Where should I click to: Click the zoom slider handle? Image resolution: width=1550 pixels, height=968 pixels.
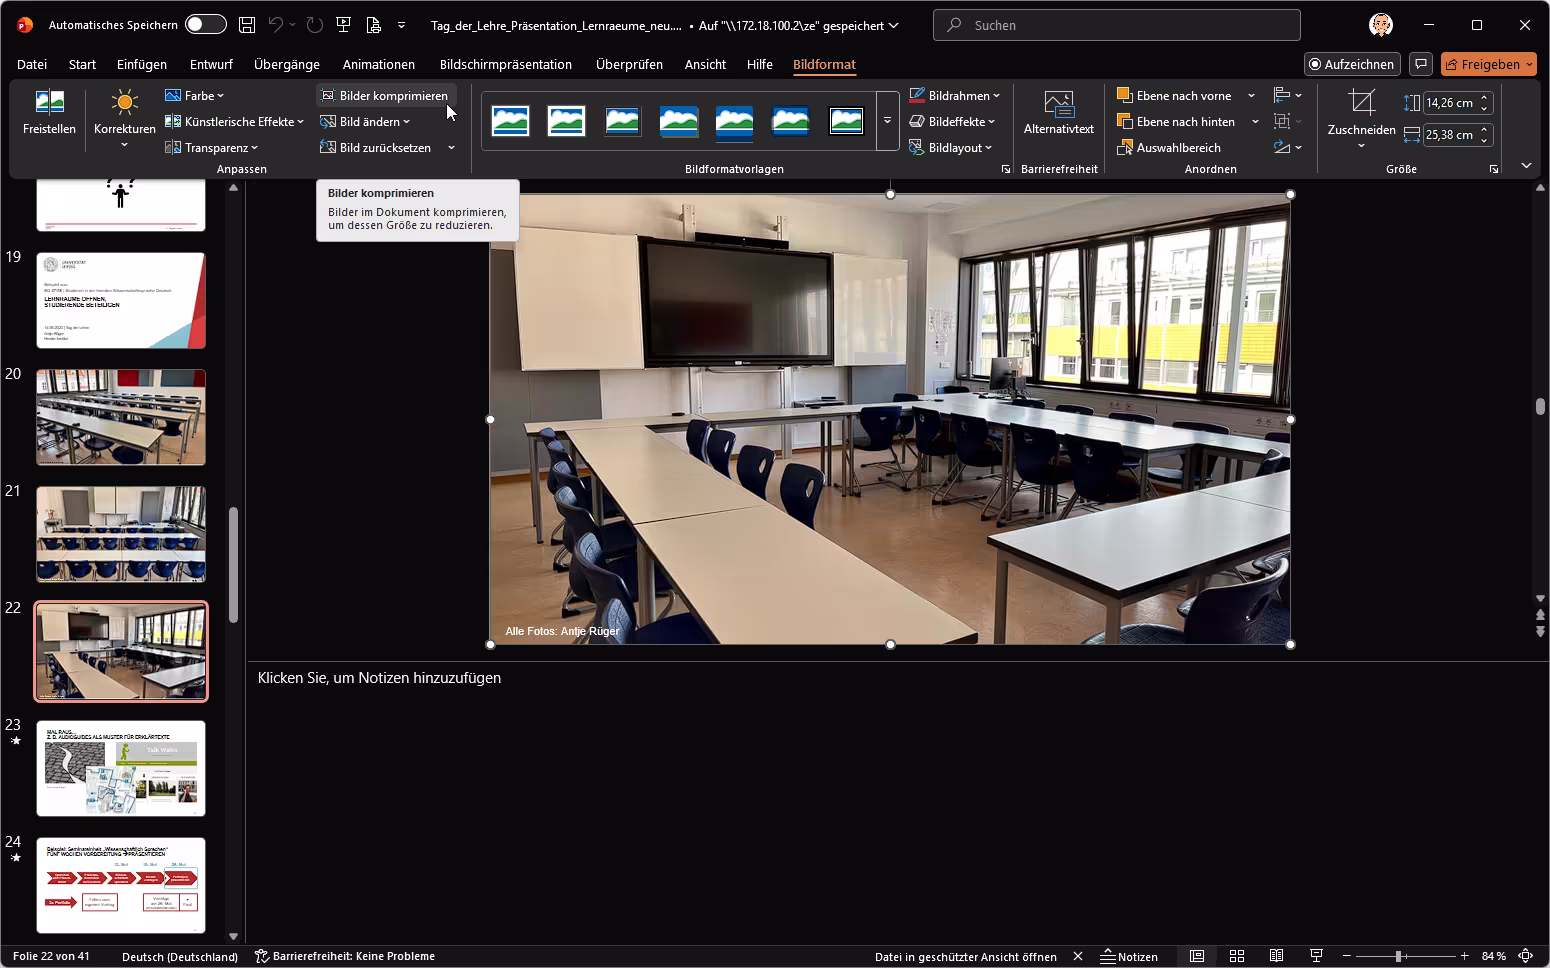pos(1398,956)
